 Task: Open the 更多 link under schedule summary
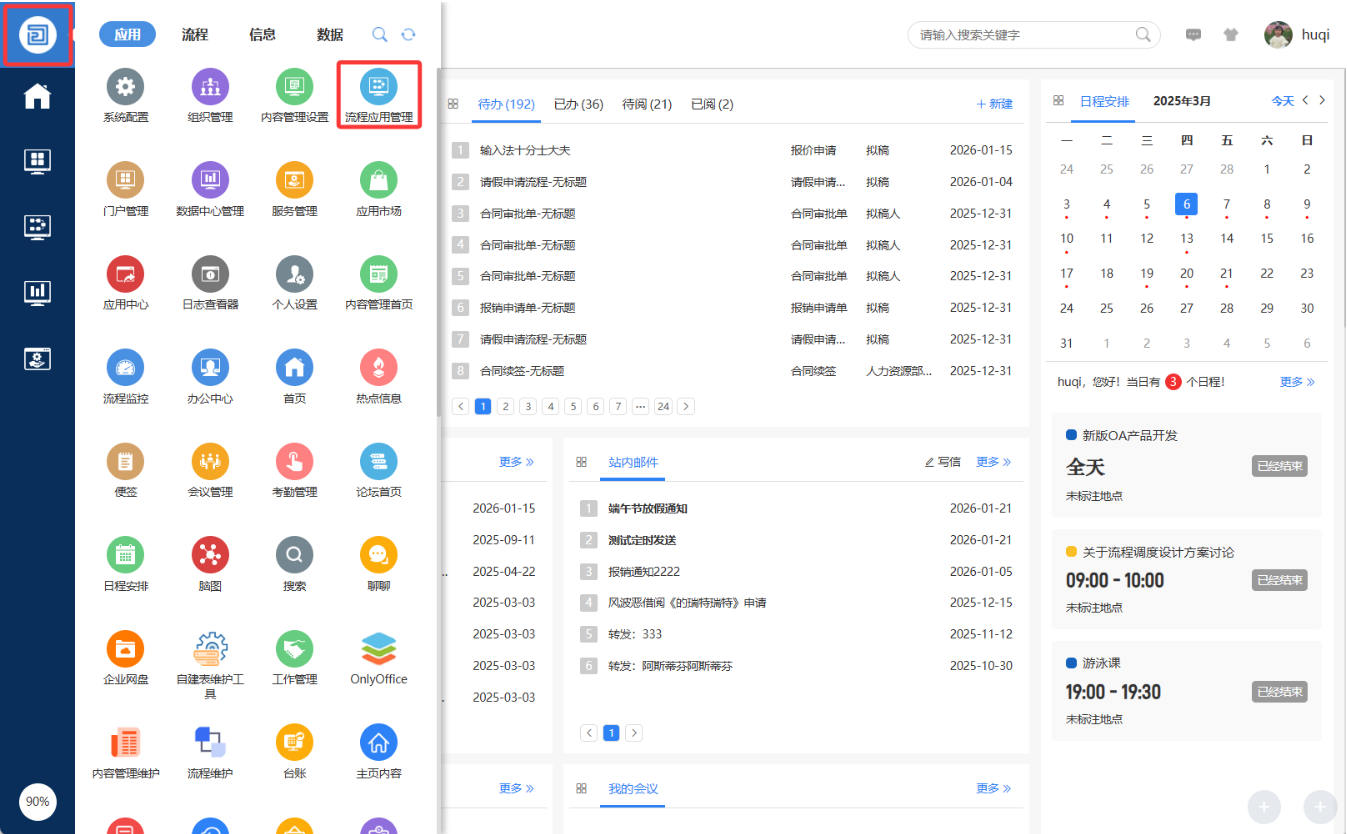point(1297,382)
